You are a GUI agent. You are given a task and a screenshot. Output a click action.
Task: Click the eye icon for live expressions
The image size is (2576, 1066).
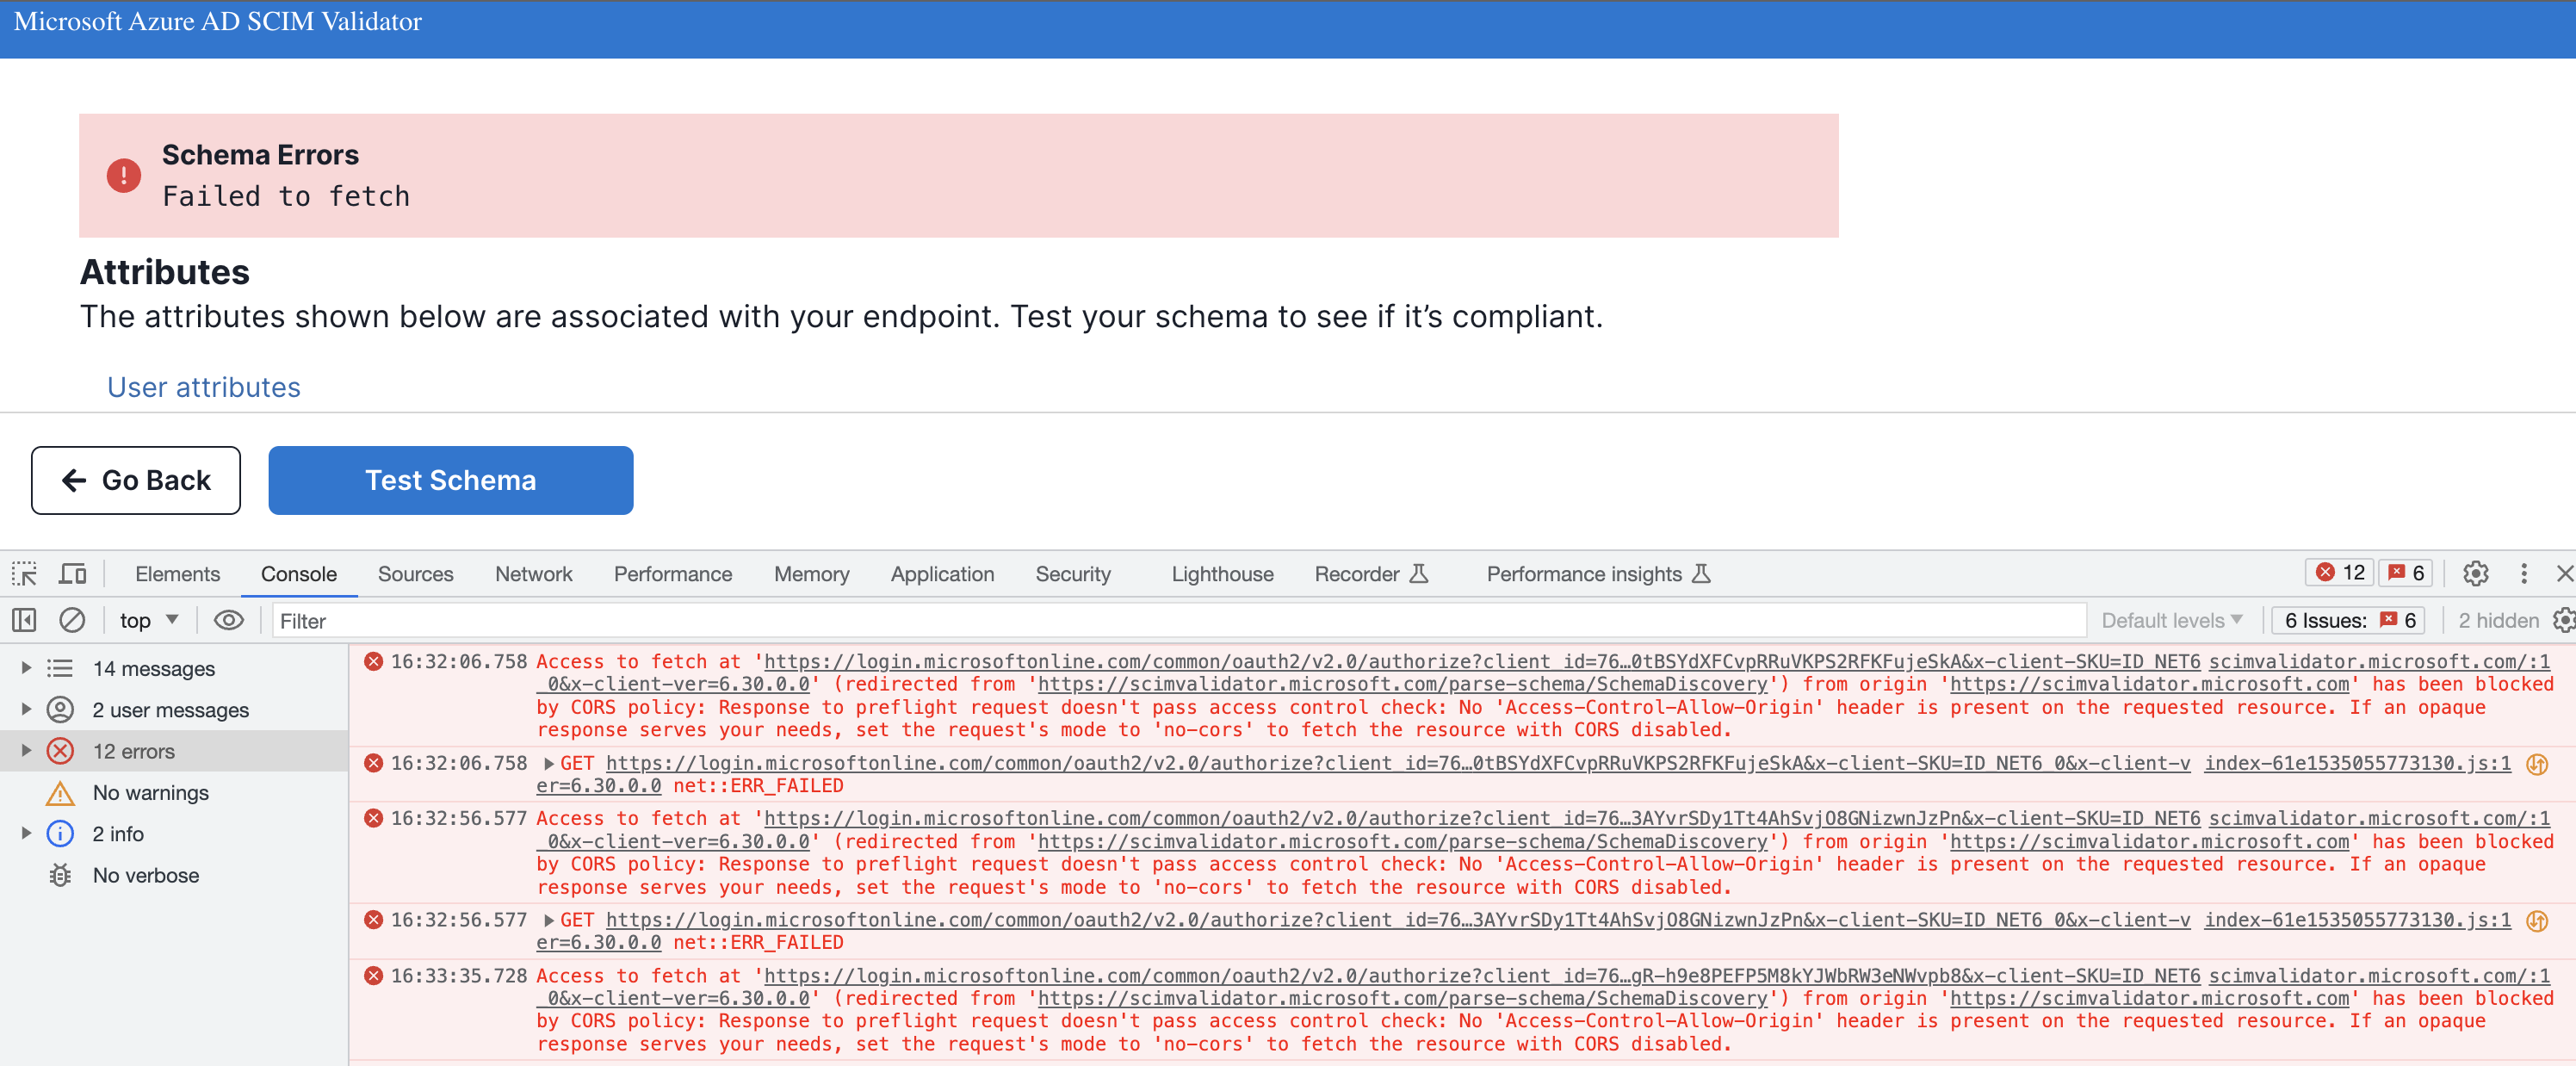[x=228, y=620]
